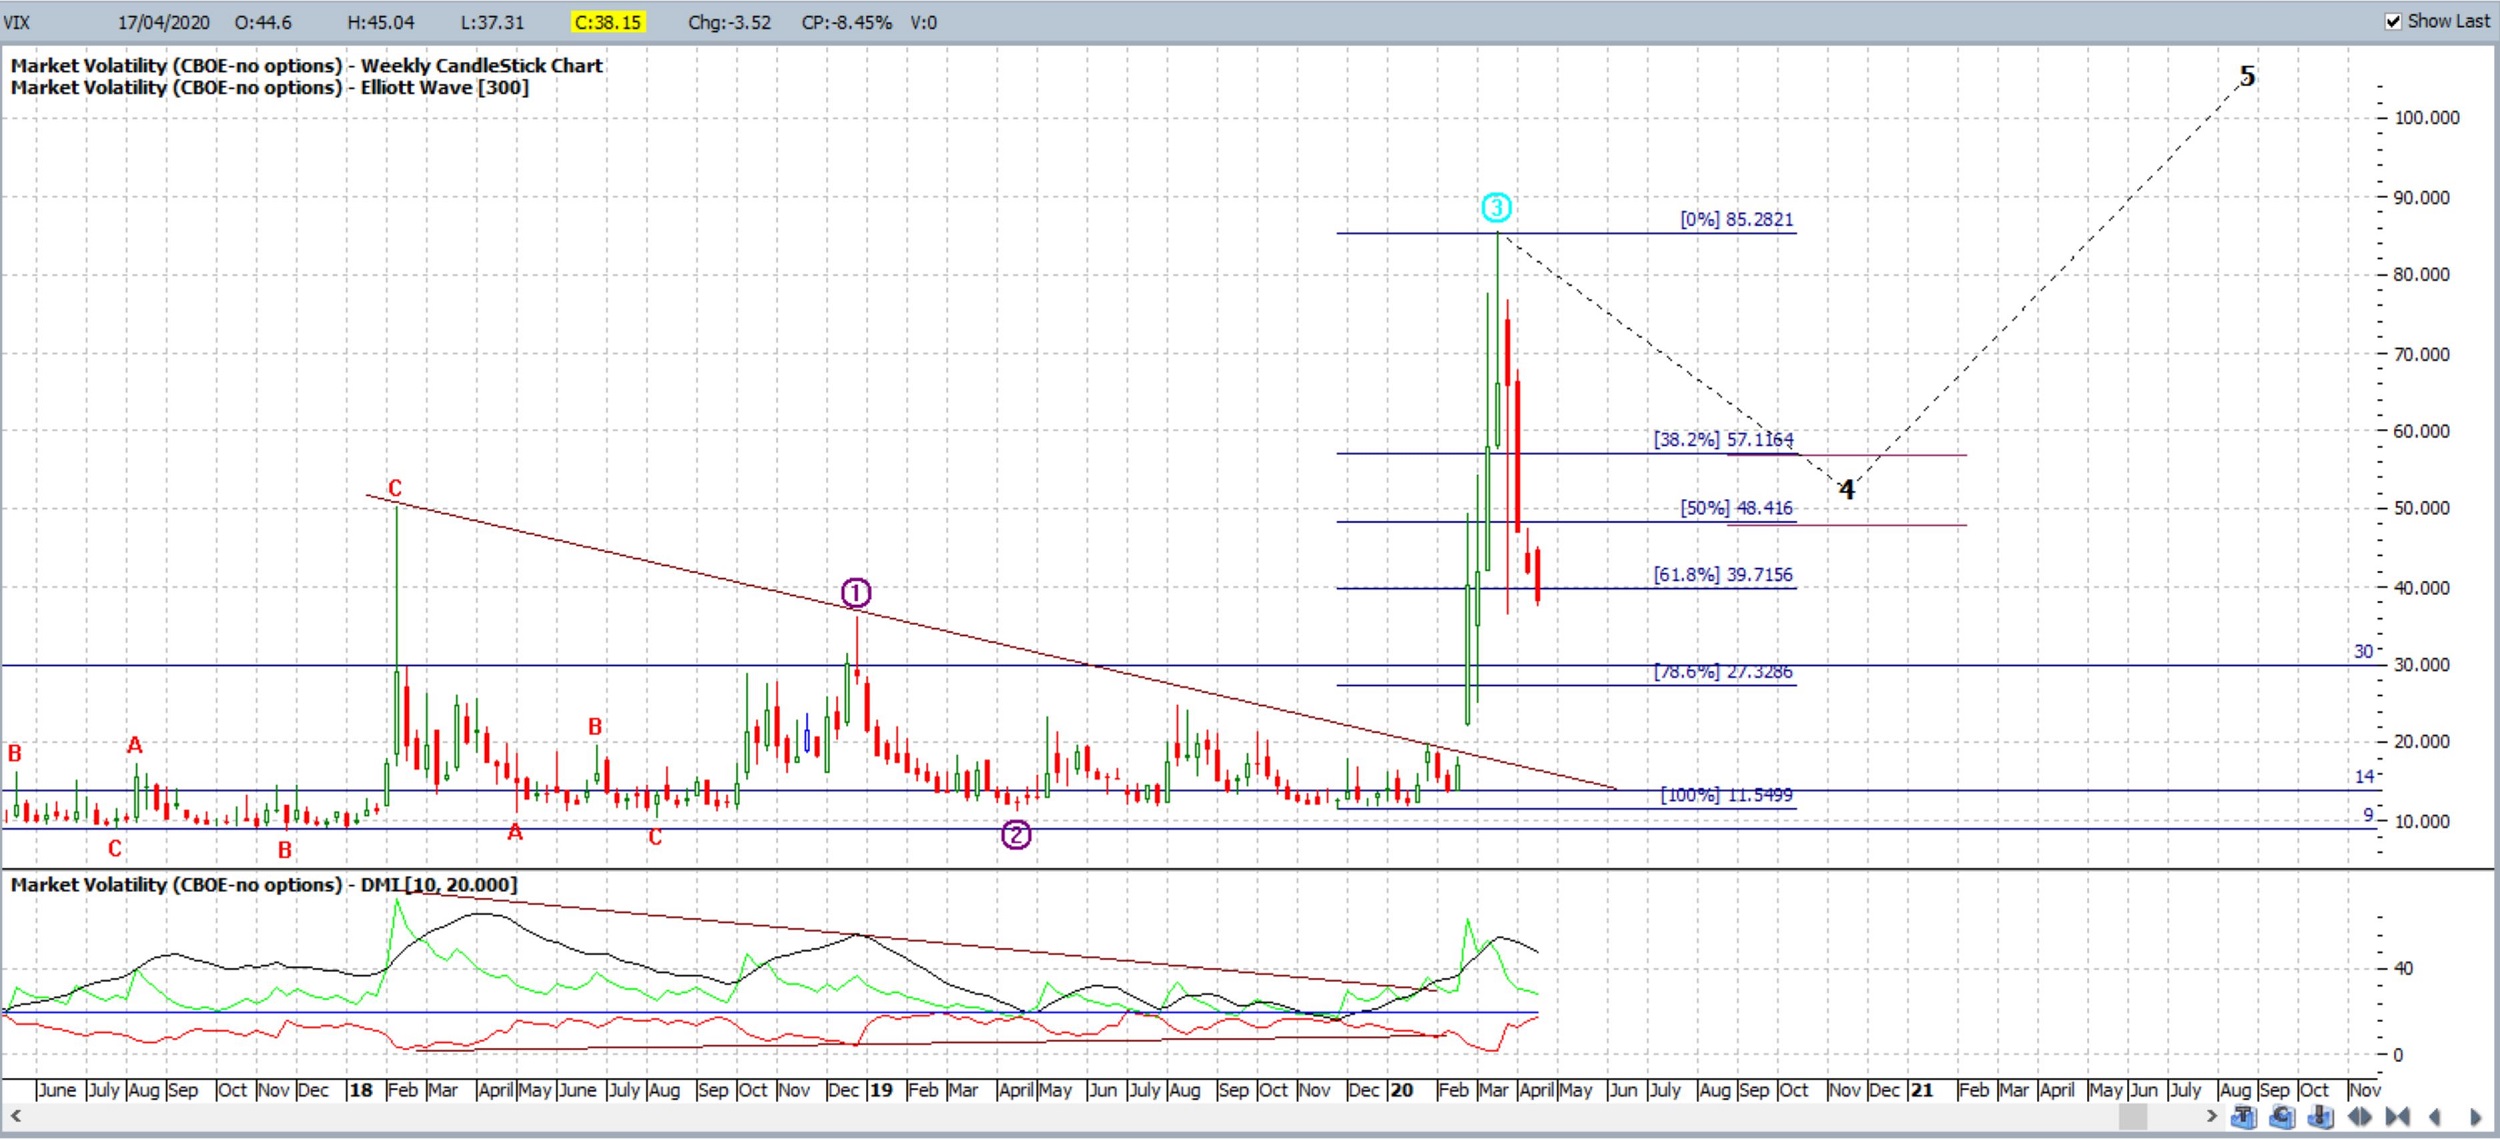Click the horizontal line label 14
The image size is (2500, 1140).
point(2364,776)
